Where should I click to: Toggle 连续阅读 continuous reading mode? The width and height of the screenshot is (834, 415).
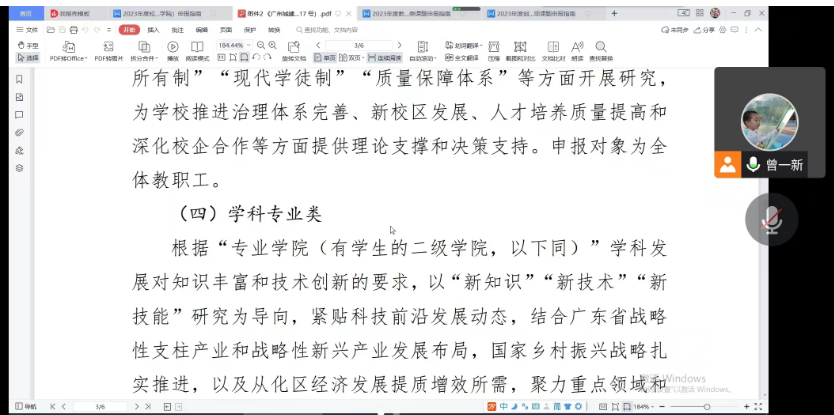384,58
